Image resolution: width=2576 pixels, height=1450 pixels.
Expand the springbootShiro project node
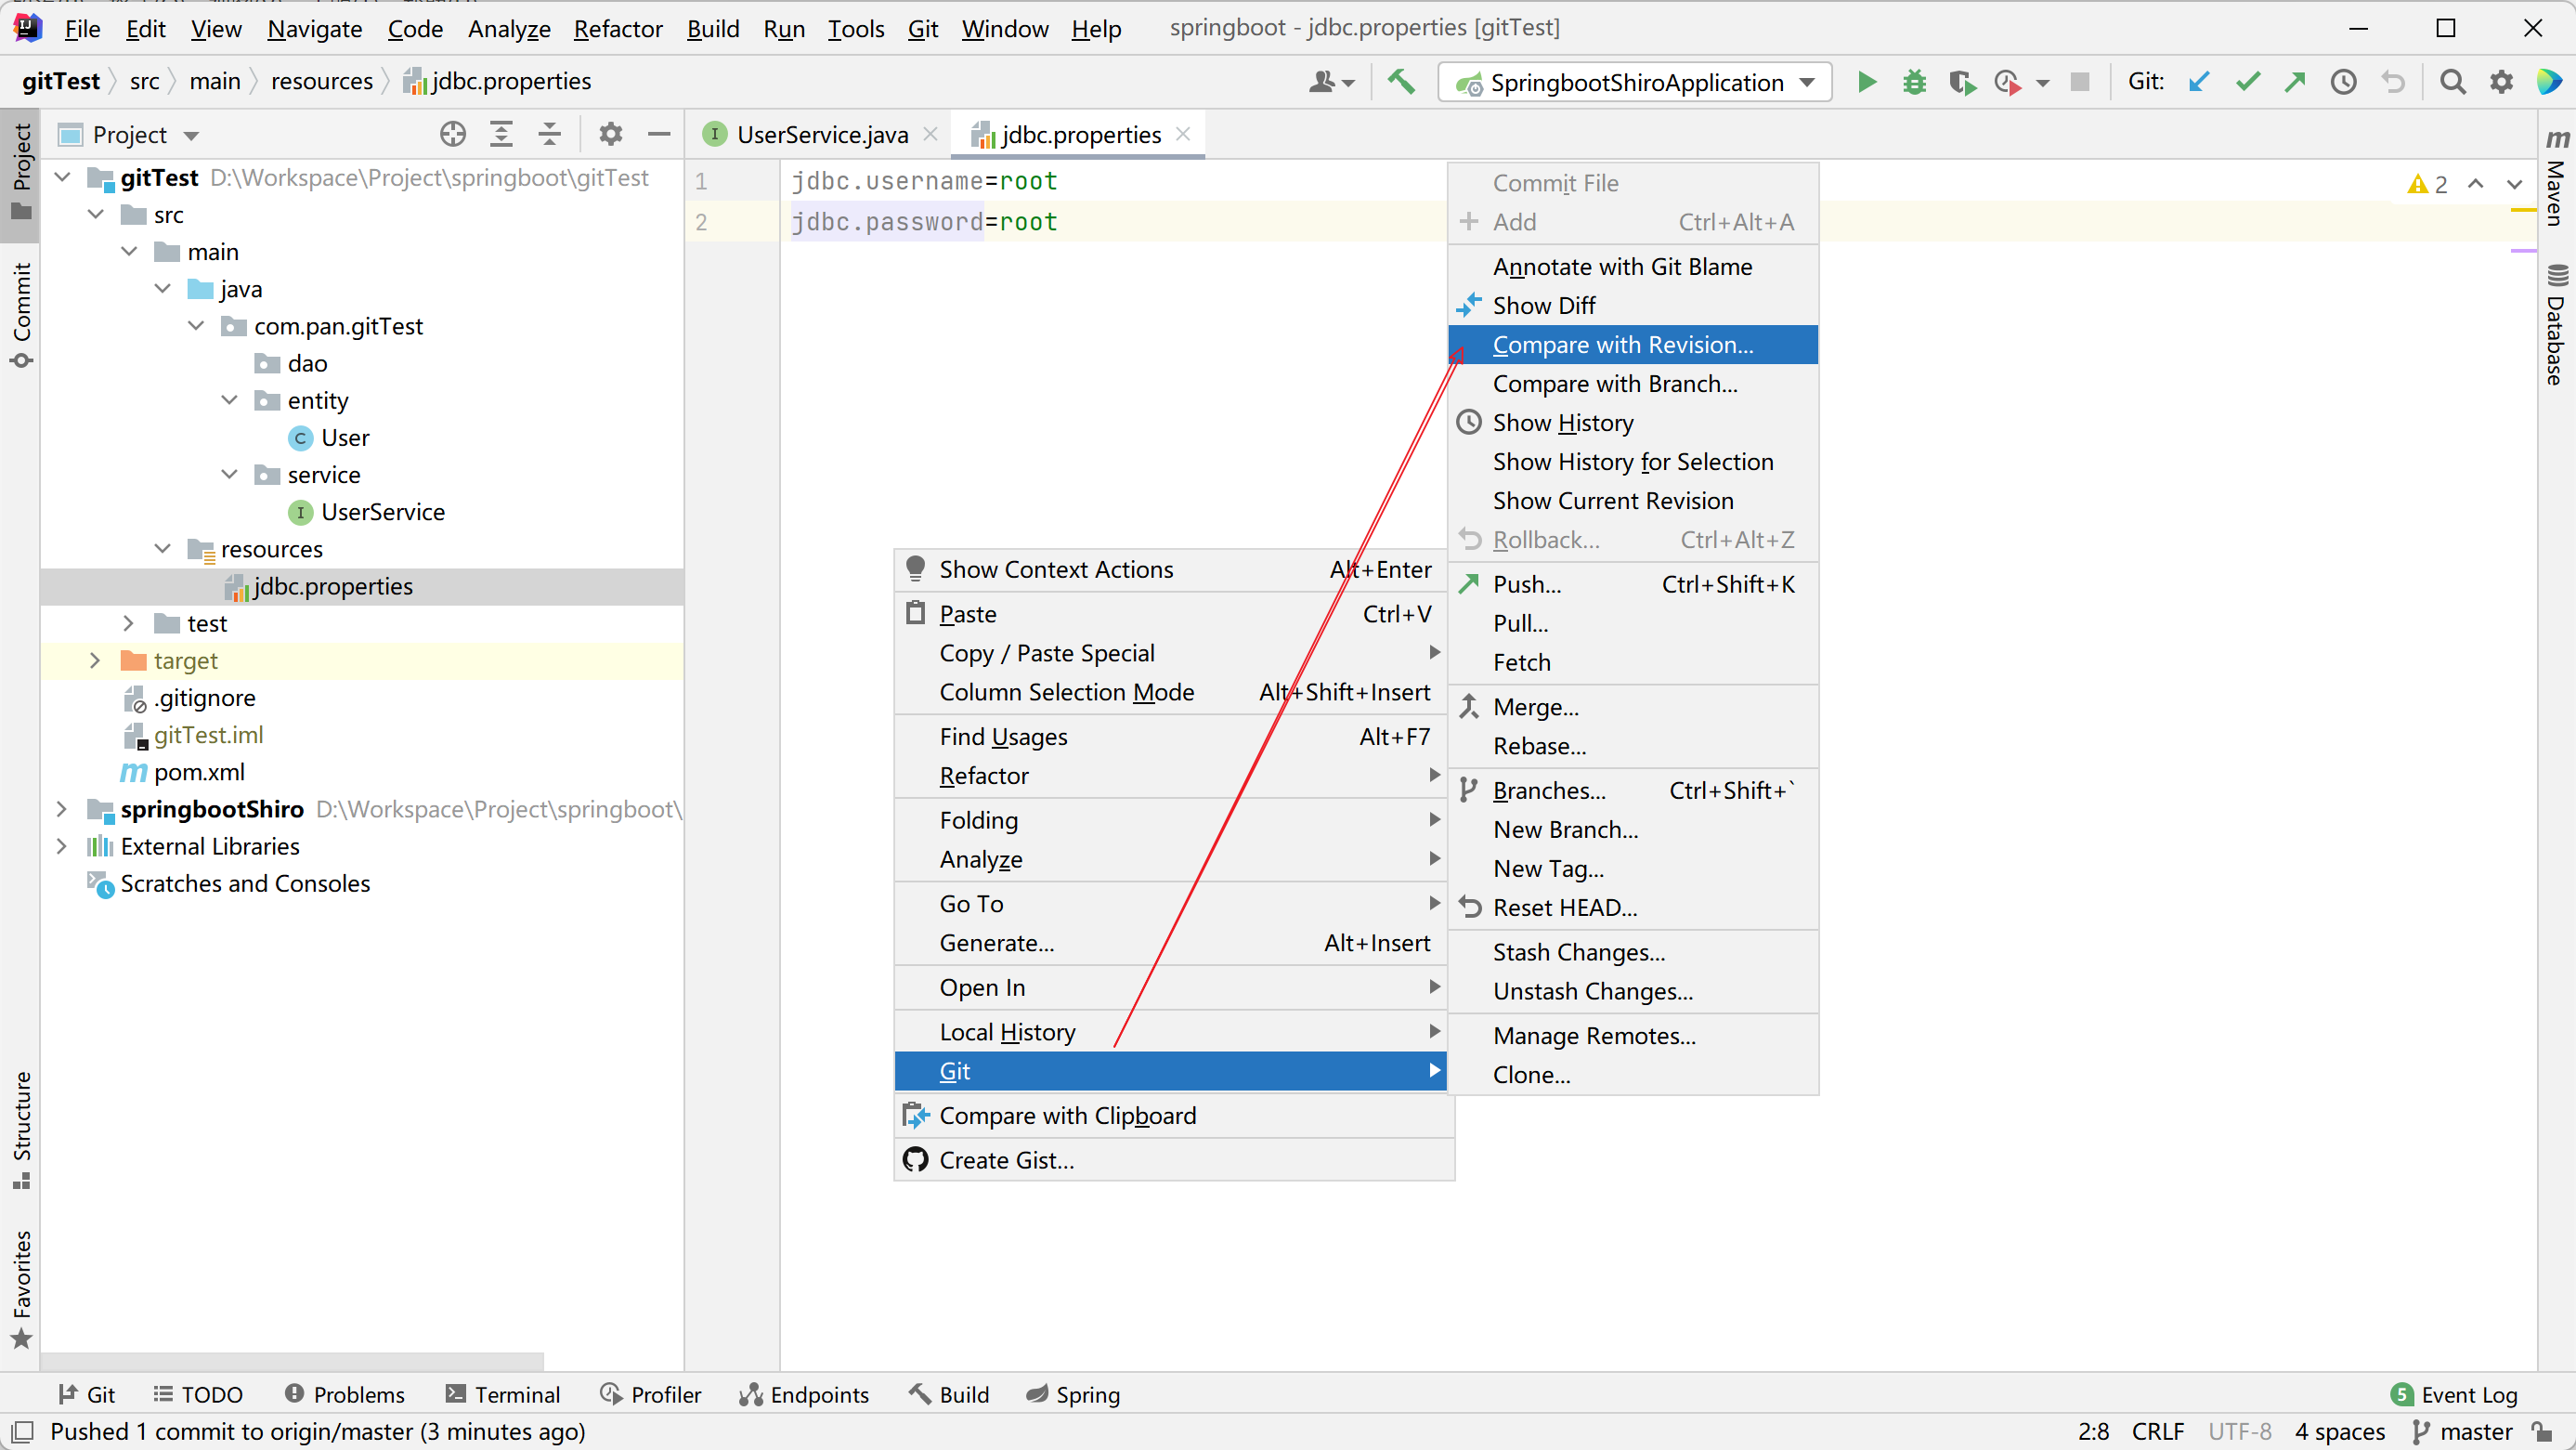coord(62,809)
